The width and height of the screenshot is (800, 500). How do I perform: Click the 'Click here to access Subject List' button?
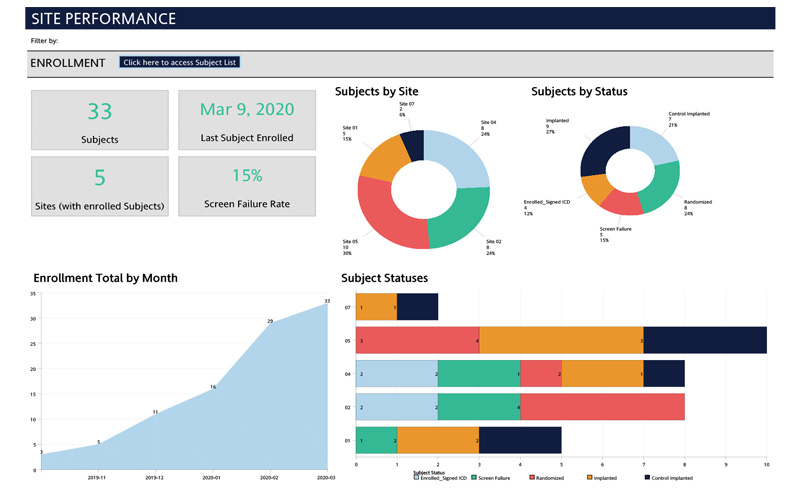tap(179, 62)
